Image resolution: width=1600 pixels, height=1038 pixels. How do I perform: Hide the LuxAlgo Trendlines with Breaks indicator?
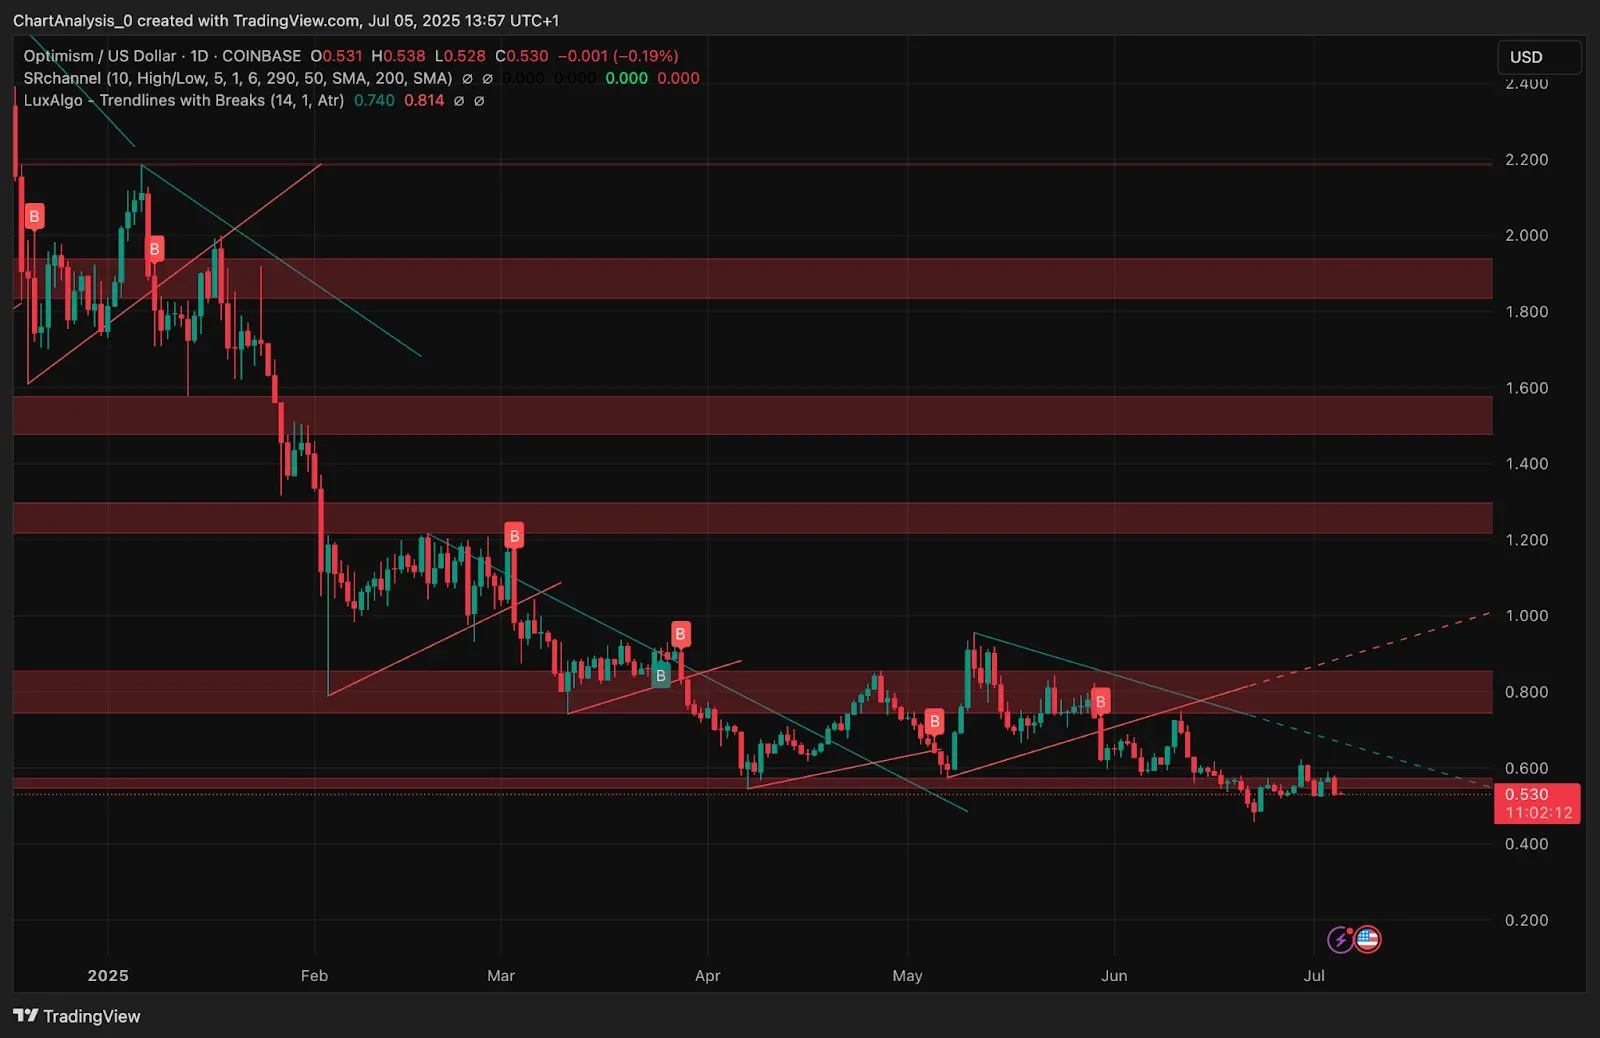[458, 100]
